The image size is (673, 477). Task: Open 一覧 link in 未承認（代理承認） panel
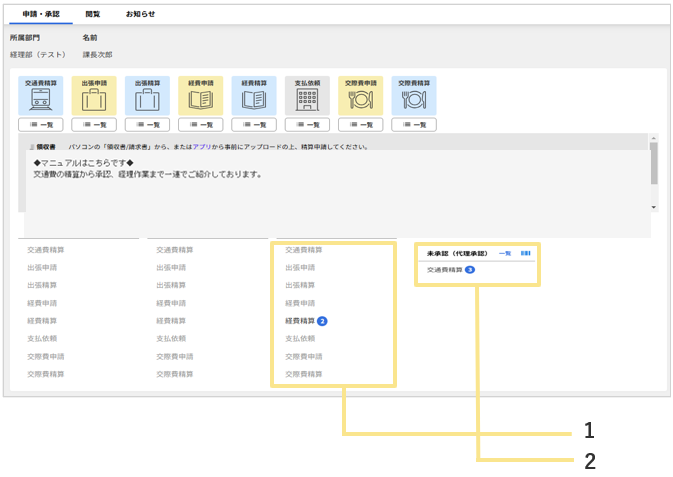pyautogui.click(x=505, y=253)
